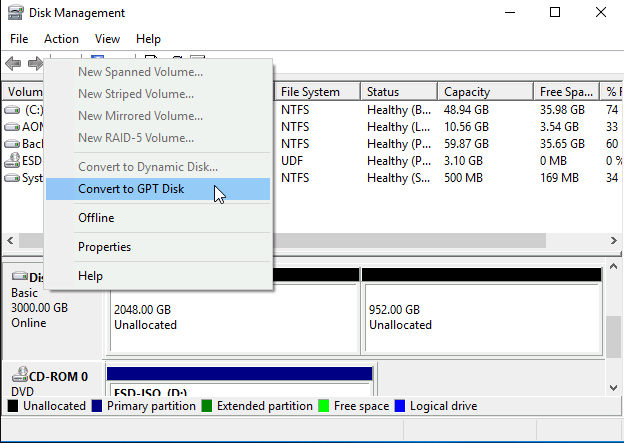The height and width of the screenshot is (443, 624).
Task: Click the Extended partition green legend swatch
Action: click(207, 406)
